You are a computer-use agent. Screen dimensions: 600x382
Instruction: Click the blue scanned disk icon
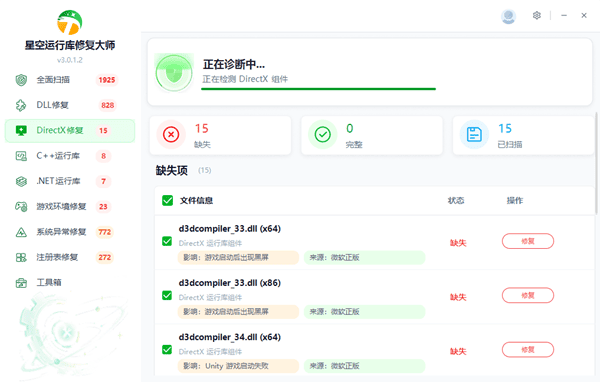pyautogui.click(x=474, y=134)
